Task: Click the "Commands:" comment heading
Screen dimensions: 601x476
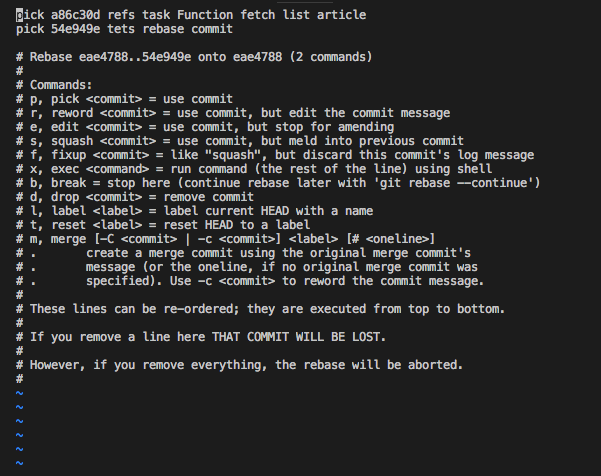Action: [61, 85]
